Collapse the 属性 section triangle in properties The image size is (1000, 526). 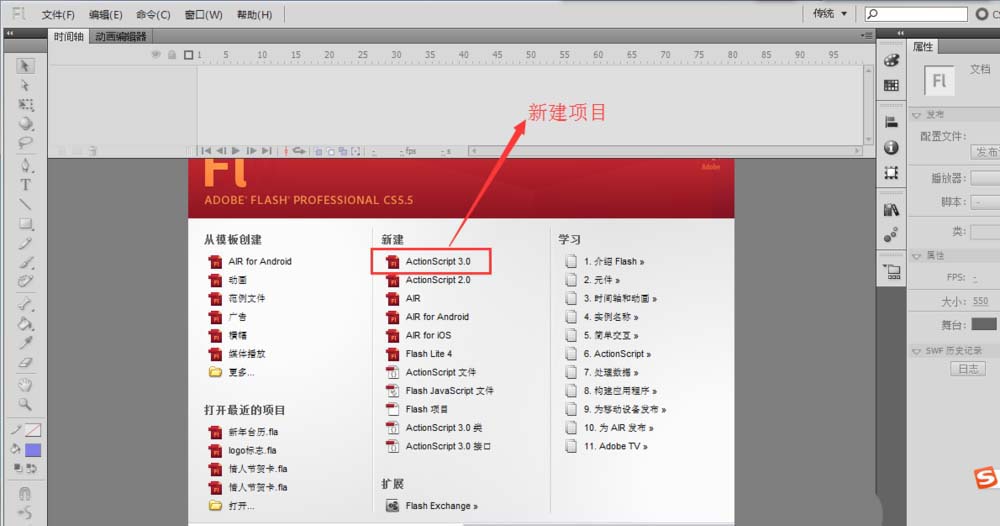(916, 256)
